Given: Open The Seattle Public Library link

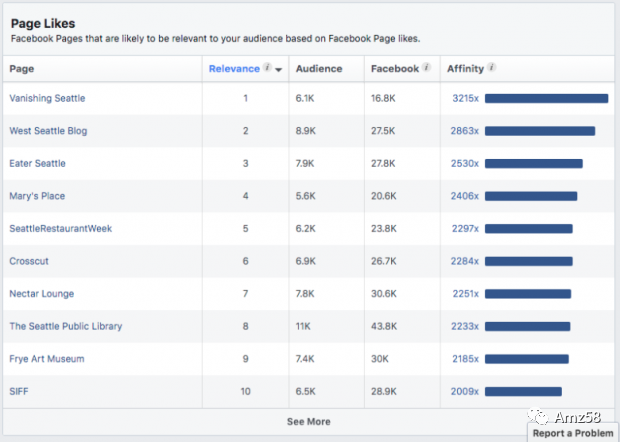Looking at the screenshot, I should pyautogui.click(x=66, y=326).
